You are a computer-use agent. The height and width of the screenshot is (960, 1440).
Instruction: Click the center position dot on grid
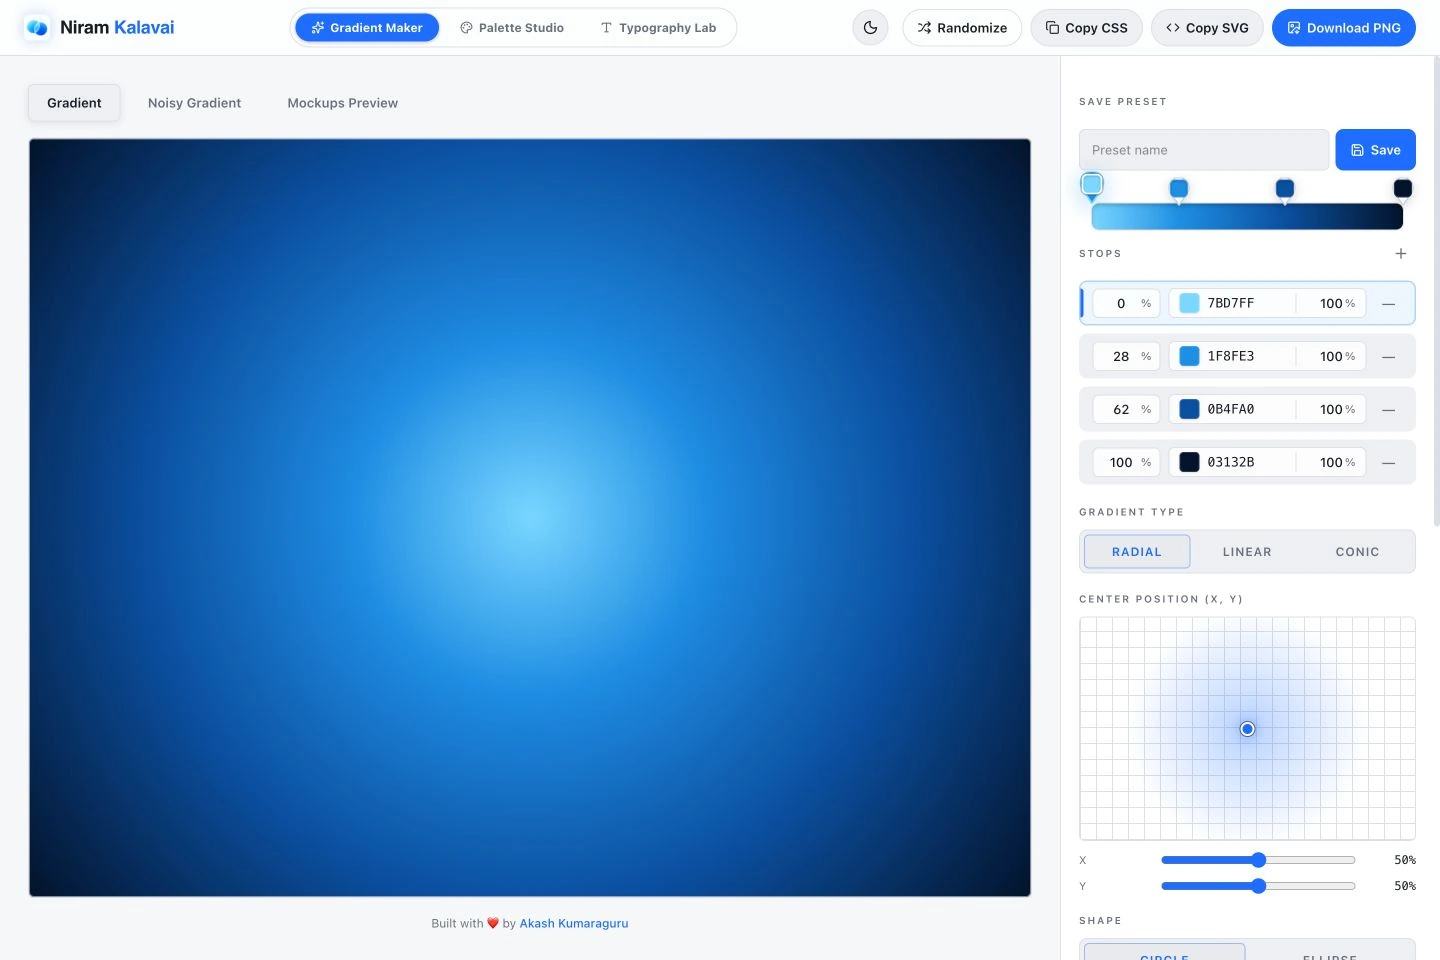point(1247,729)
